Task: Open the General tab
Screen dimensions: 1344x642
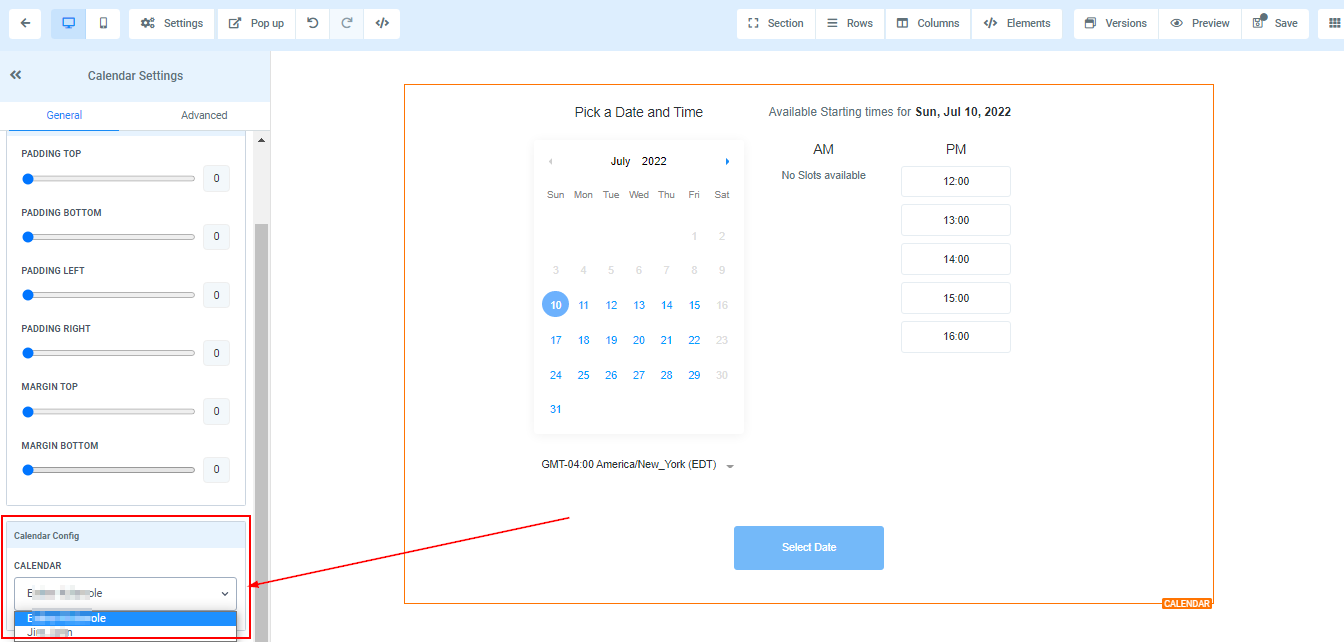Action: tap(64, 115)
